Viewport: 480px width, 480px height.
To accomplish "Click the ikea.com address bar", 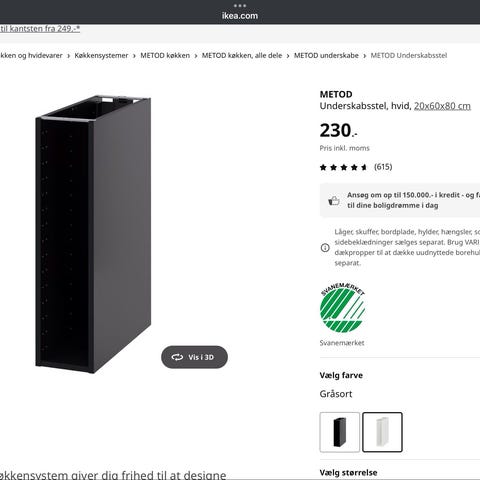I will pyautogui.click(x=240, y=15).
